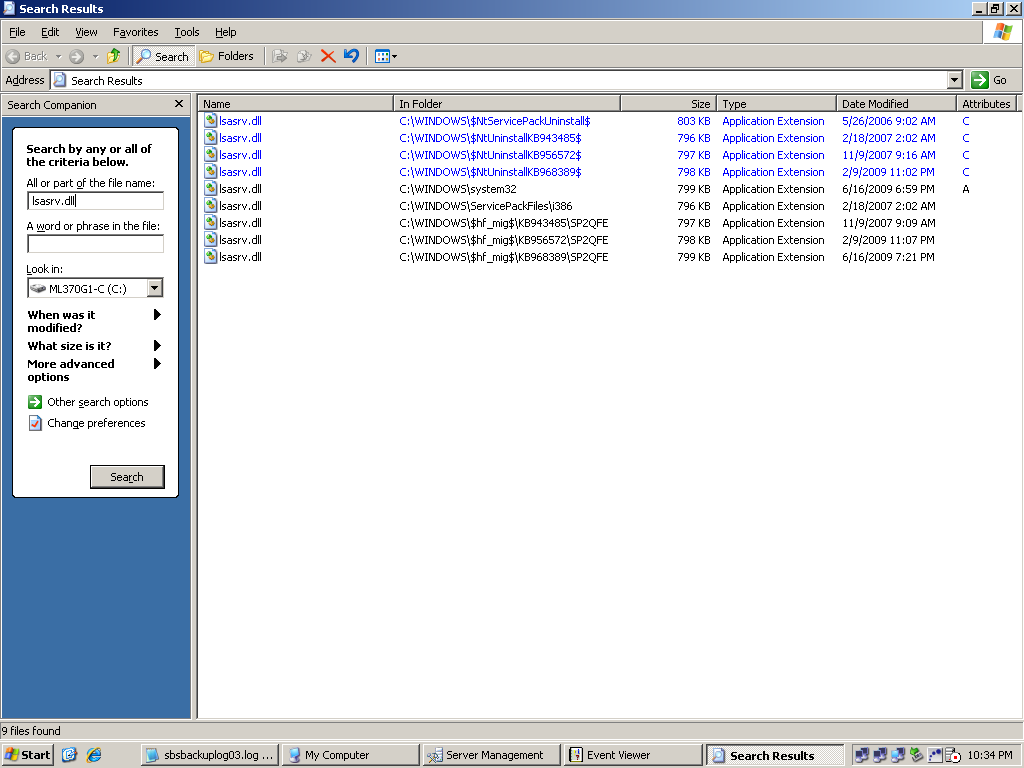The image size is (1024, 768).
Task: Select lsasrv.dll icon in KB968389\SP2QFE row
Action: coord(210,257)
